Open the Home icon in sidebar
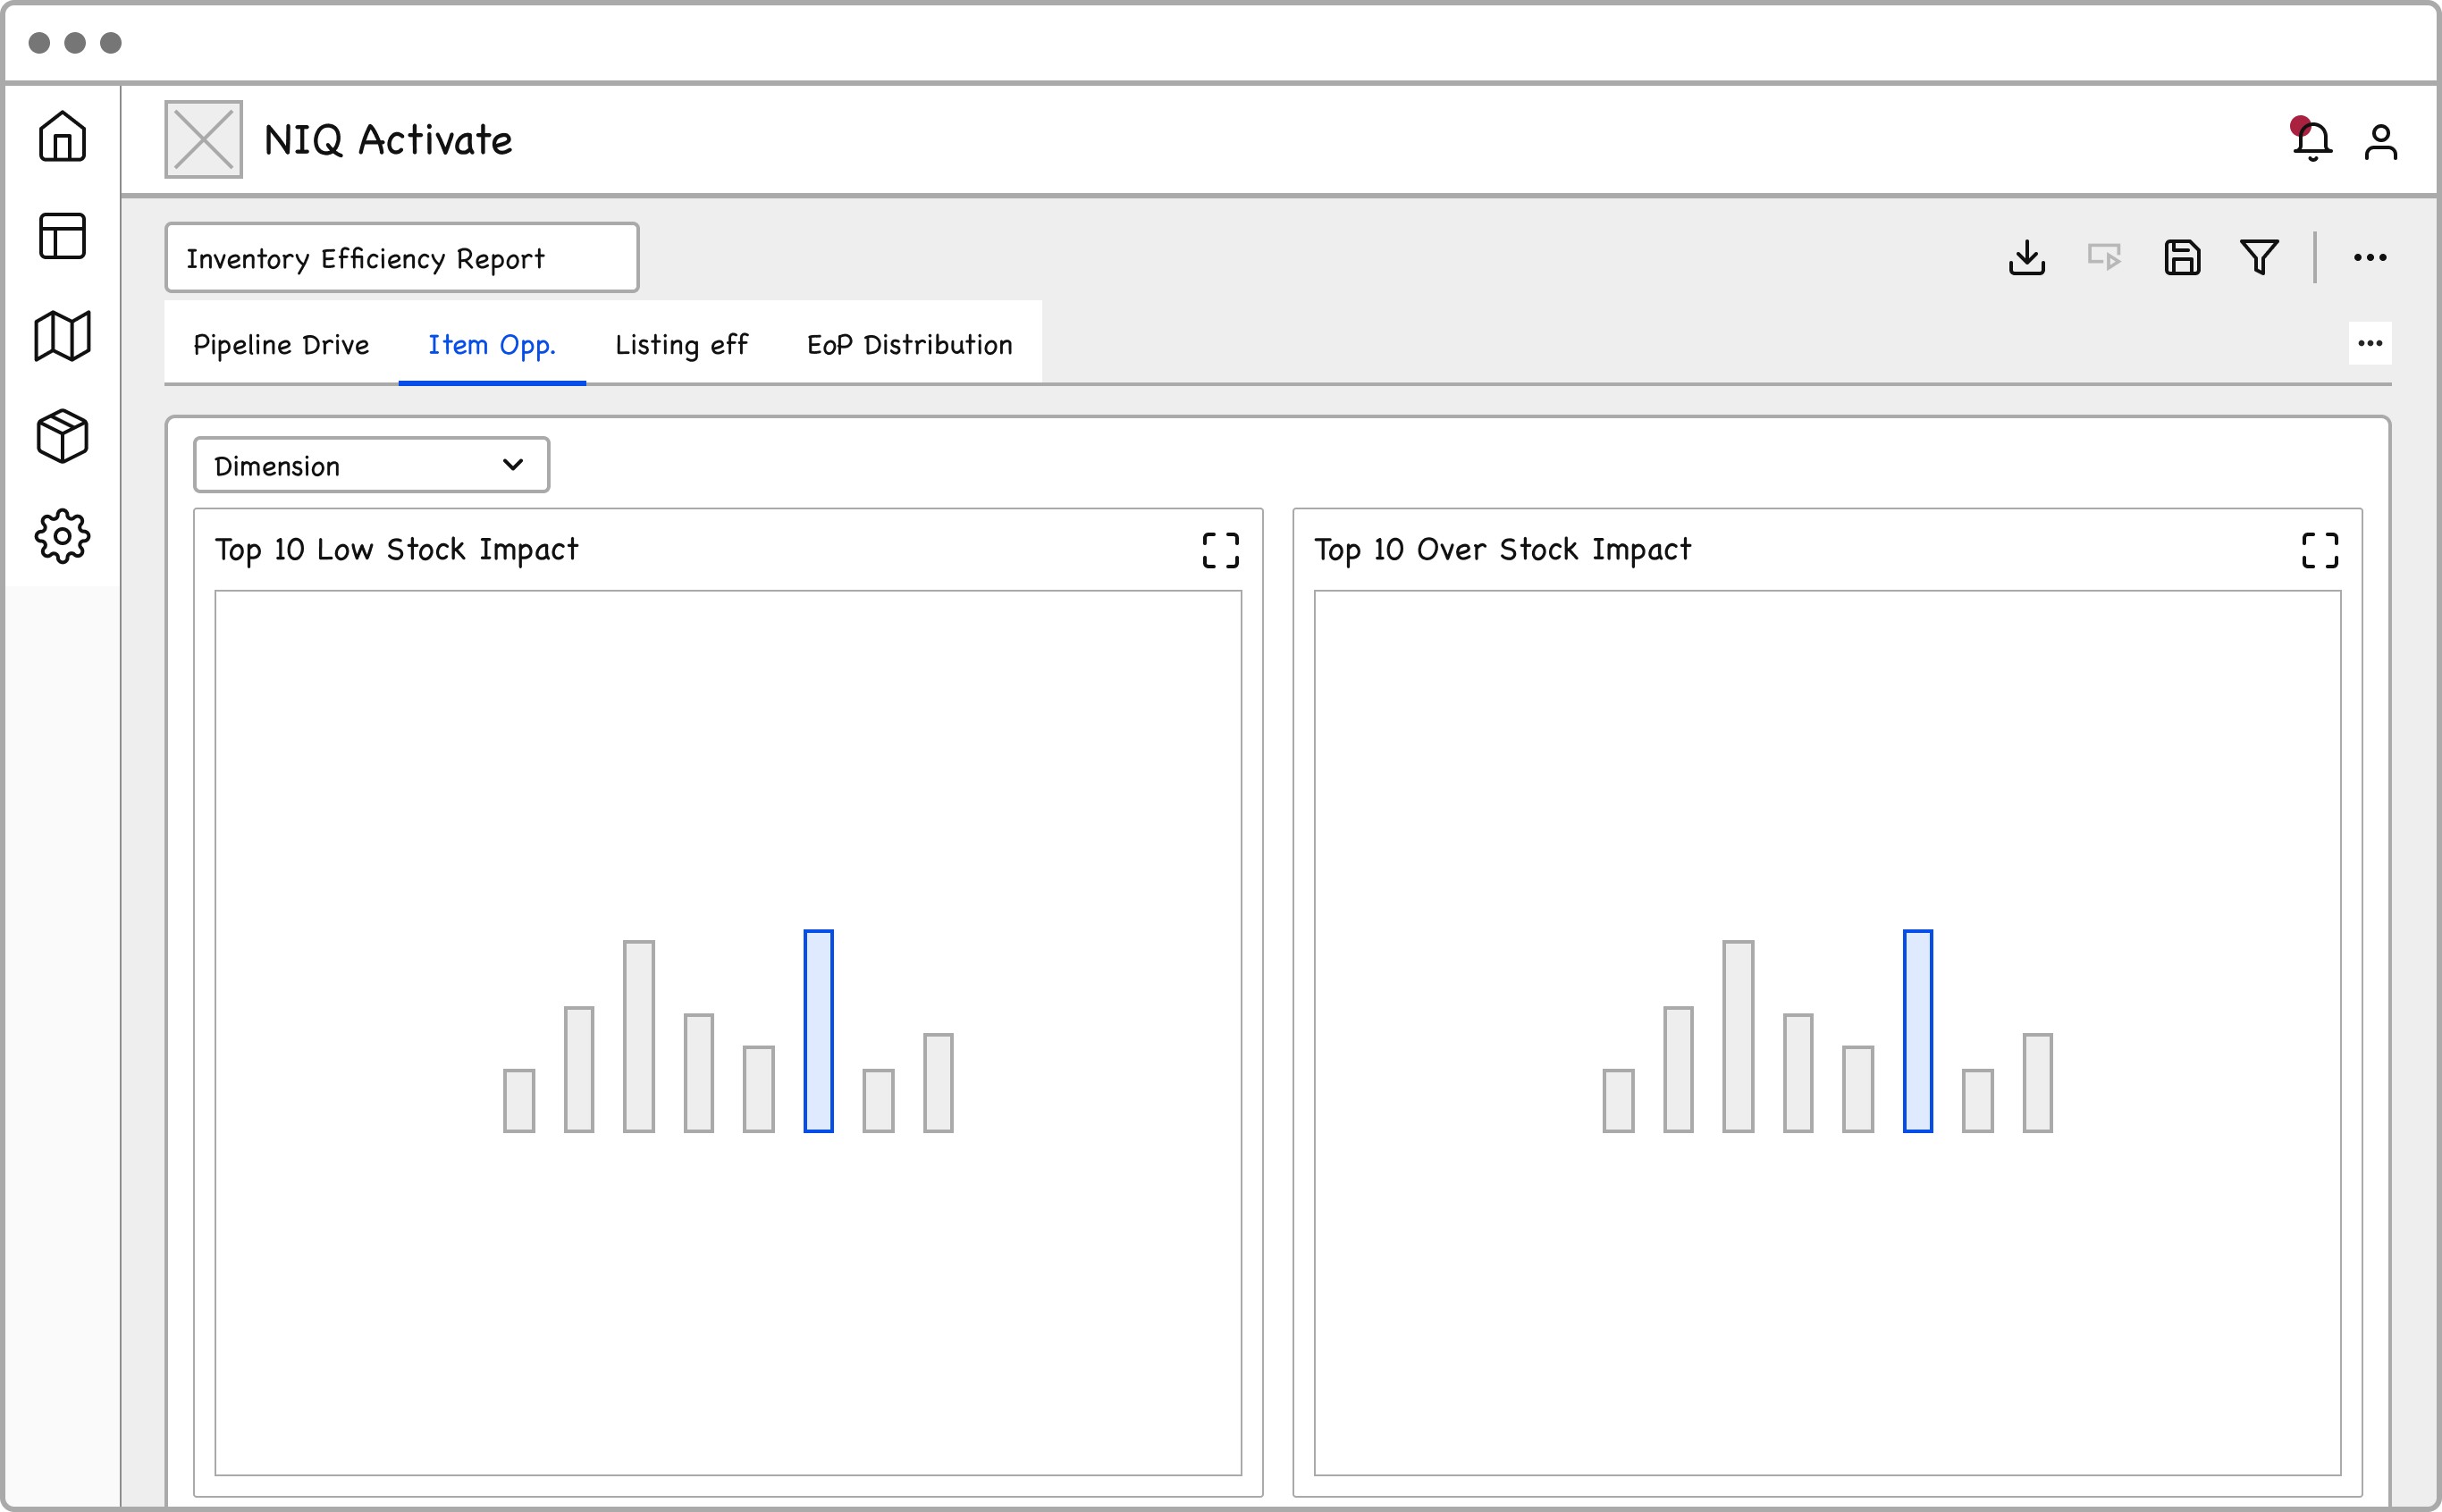The height and width of the screenshot is (1512, 2442). [x=62, y=137]
